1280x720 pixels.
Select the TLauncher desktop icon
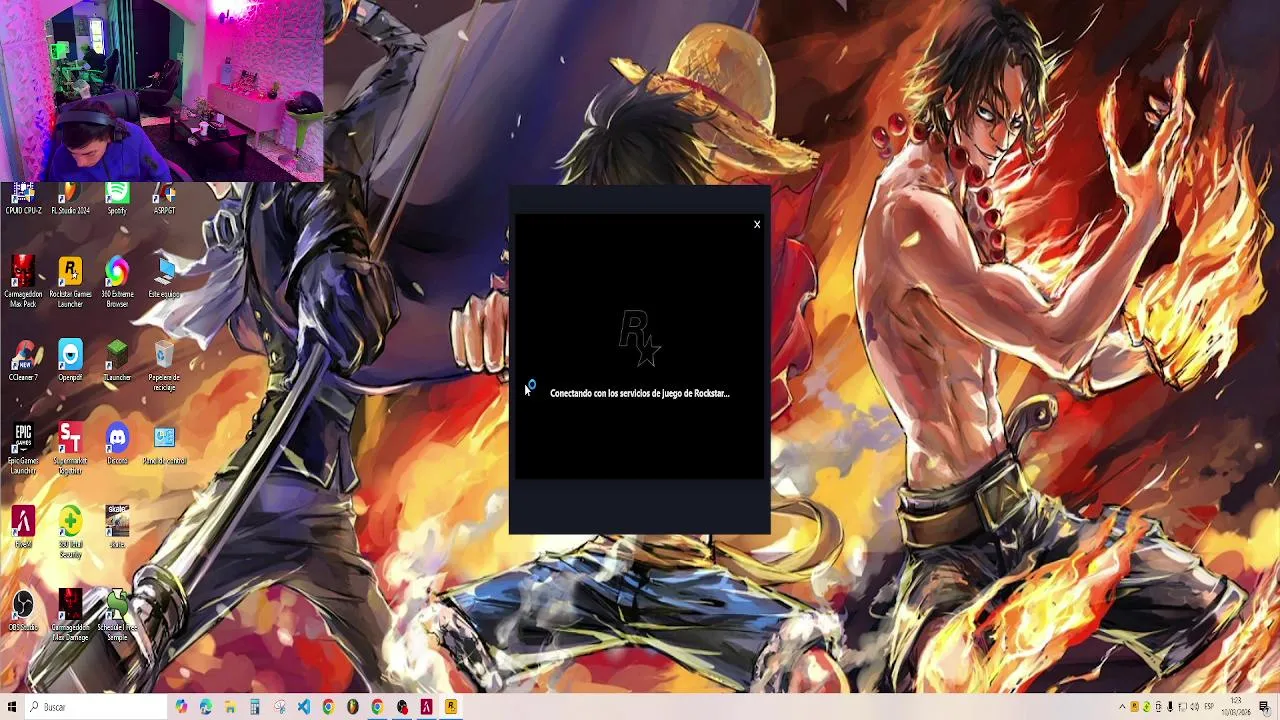(x=117, y=361)
